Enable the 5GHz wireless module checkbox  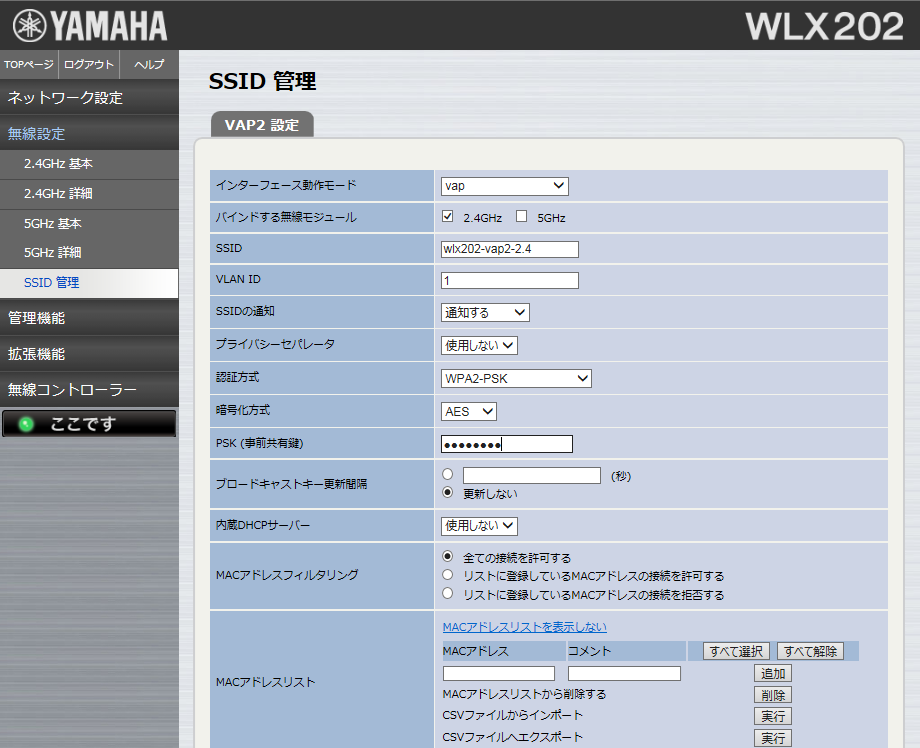coord(523,217)
